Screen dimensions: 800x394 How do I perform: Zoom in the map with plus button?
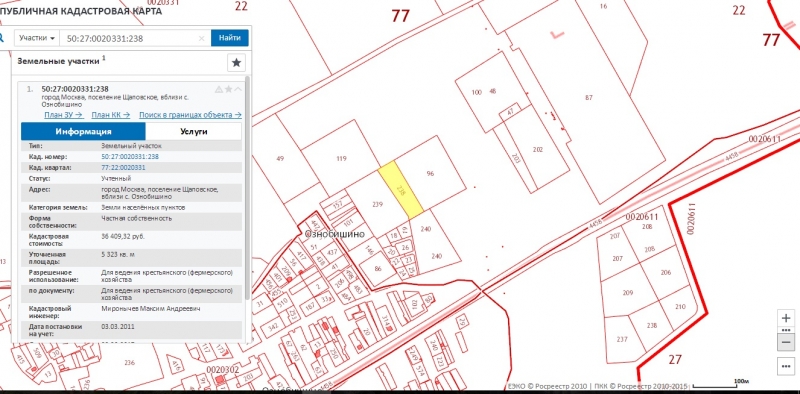tap(786, 318)
